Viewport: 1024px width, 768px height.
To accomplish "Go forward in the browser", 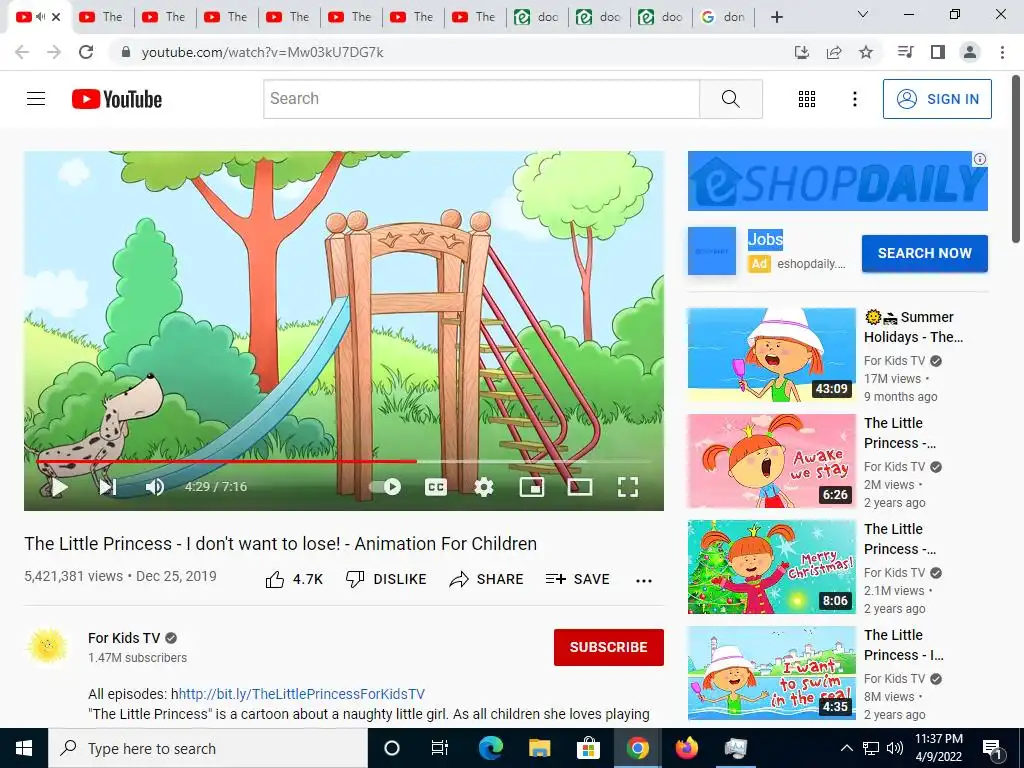I will pyautogui.click(x=54, y=52).
